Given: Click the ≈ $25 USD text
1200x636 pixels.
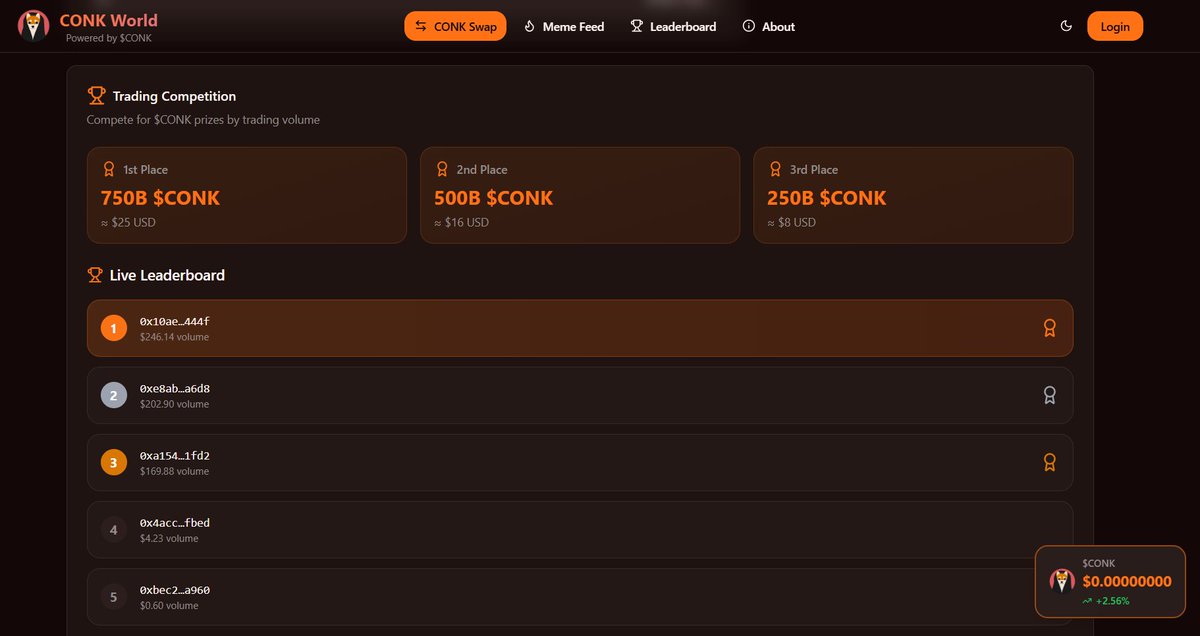Looking at the screenshot, I should coord(128,222).
